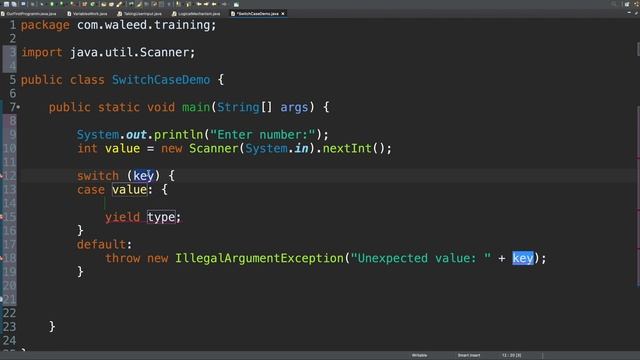Click the 'throw' keyword on line 18
Screen dimensions: 640x360
(x=122, y=258)
